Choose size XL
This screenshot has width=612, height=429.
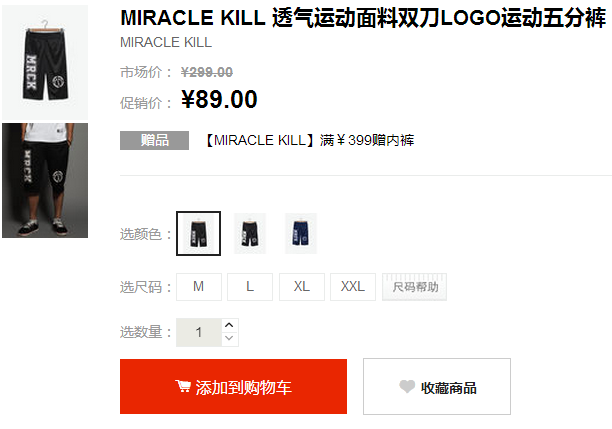click(x=302, y=287)
